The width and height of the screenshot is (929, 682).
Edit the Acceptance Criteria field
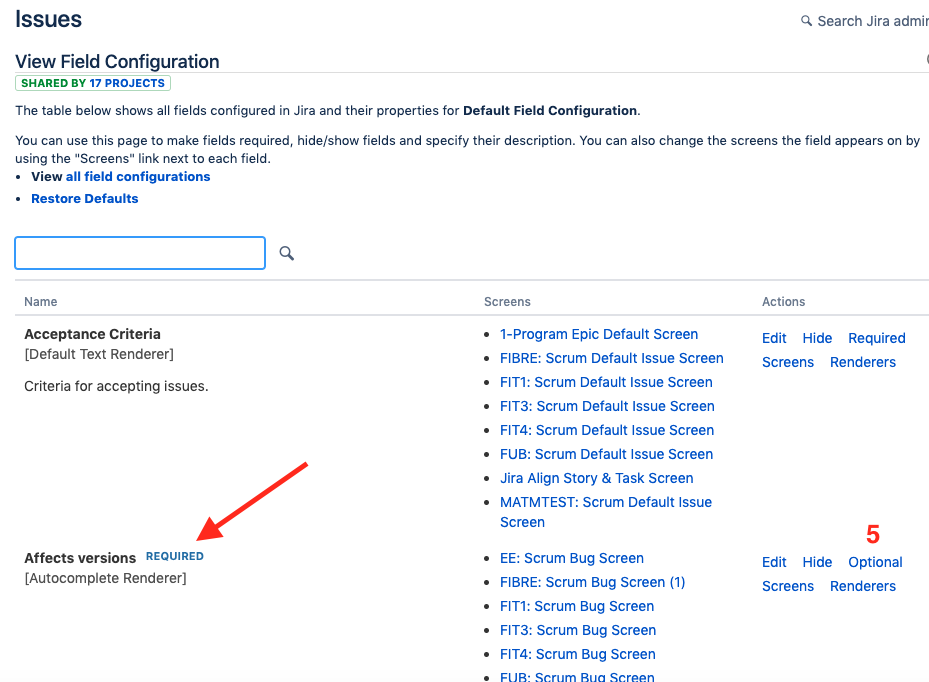(774, 338)
